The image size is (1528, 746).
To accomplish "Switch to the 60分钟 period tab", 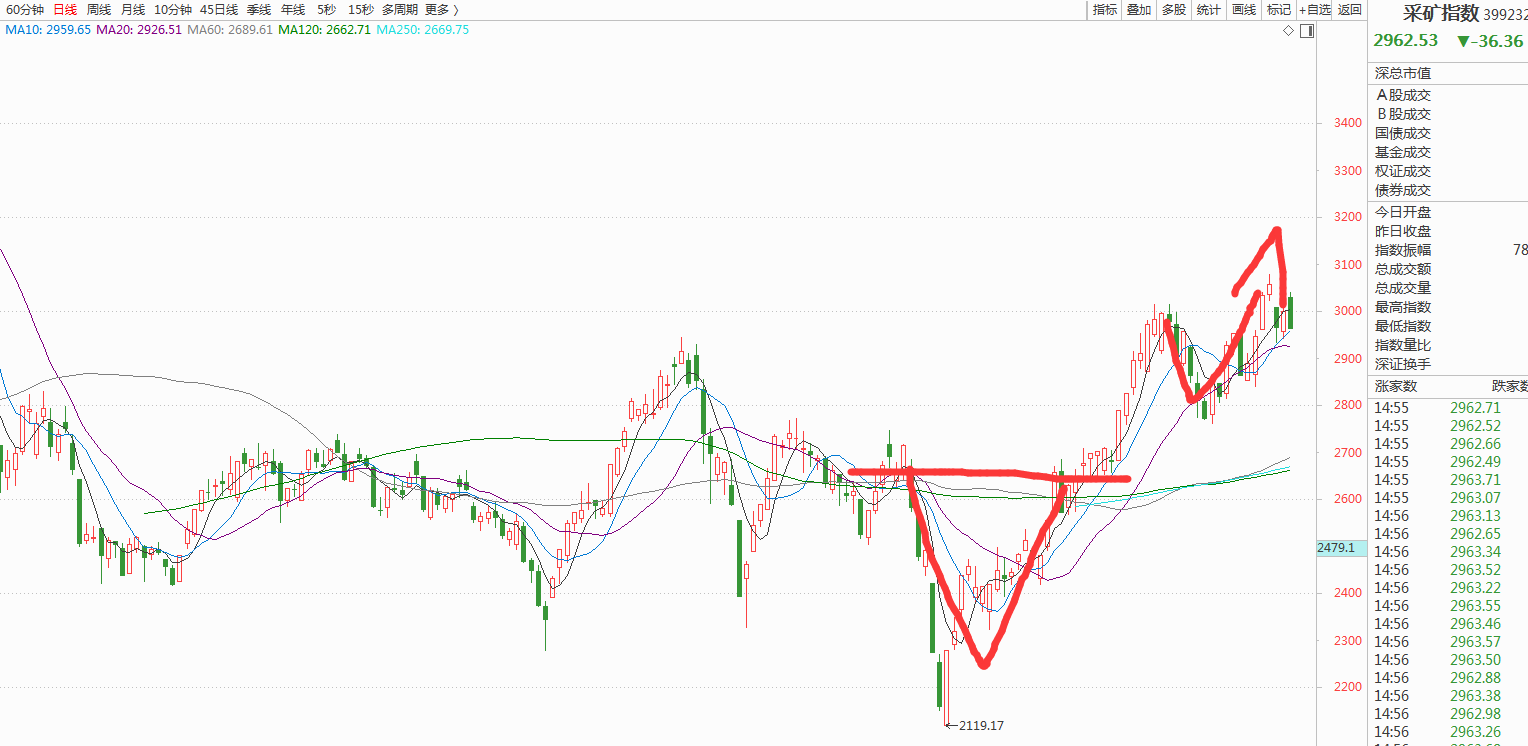I will tap(23, 9).
